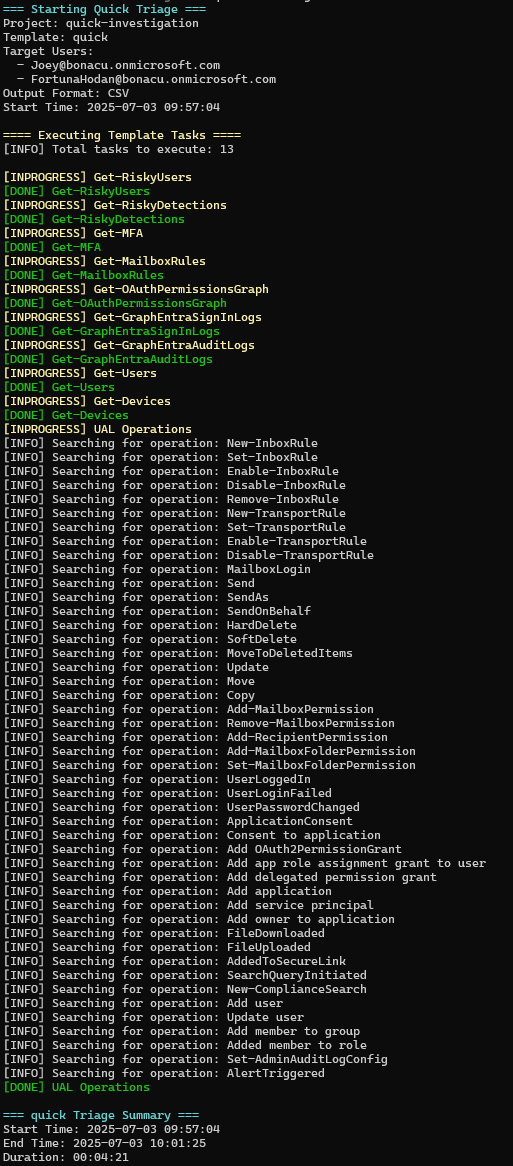Click the "[INPROGRESS] Get-Devices" line
513x1166 pixels.
pyautogui.click(x=87, y=402)
